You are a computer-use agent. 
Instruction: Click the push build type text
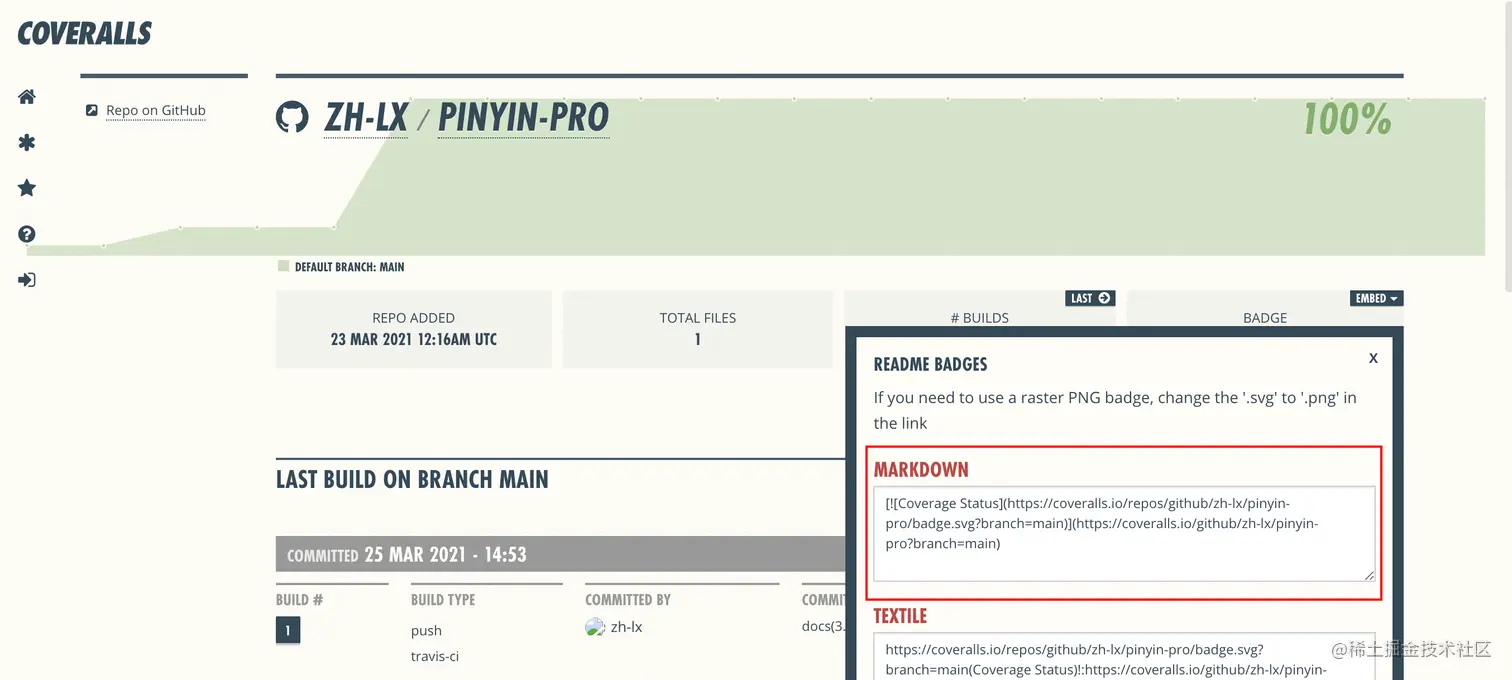click(426, 631)
